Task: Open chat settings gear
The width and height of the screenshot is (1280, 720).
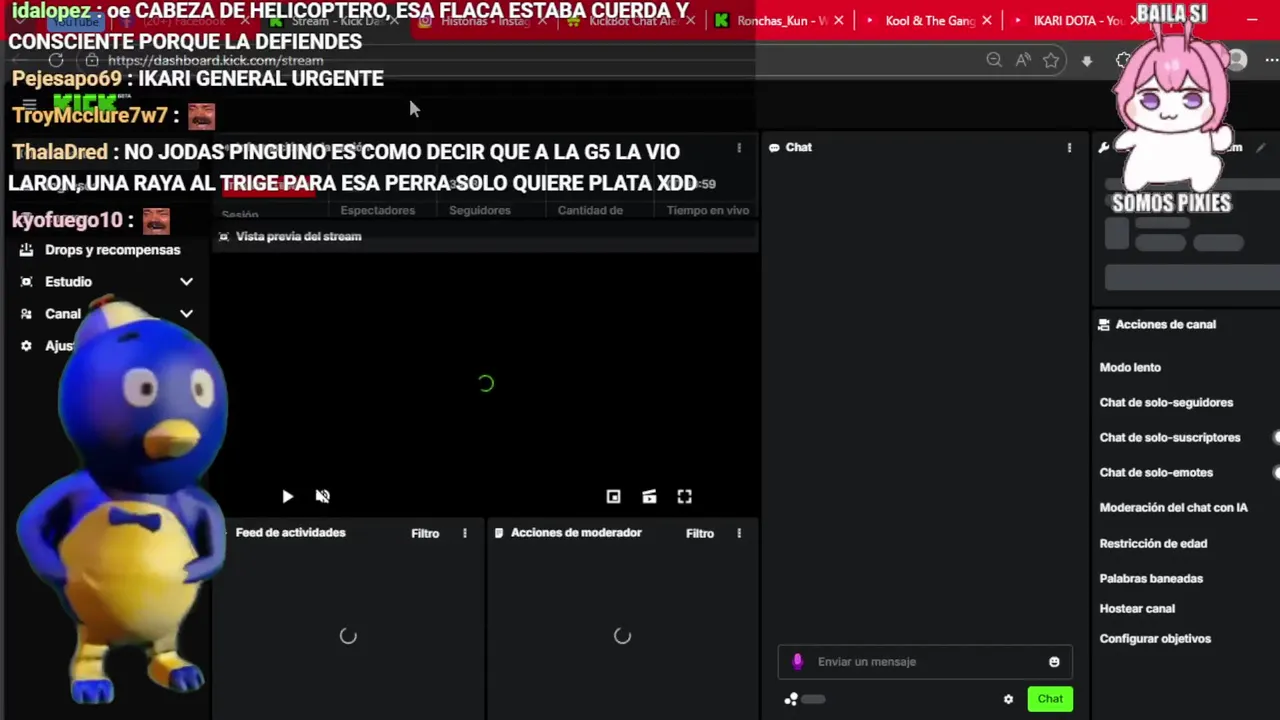Action: pos(1008,699)
